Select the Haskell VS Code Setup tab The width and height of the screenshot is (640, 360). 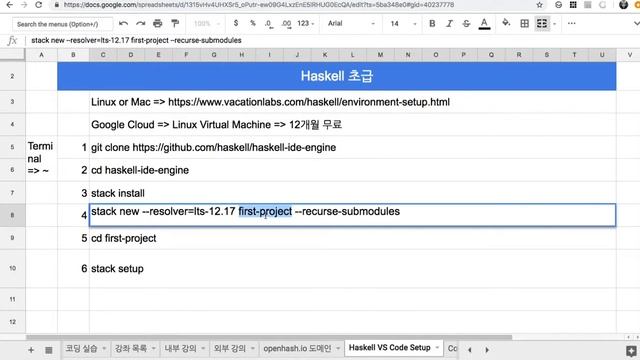[x=389, y=348]
